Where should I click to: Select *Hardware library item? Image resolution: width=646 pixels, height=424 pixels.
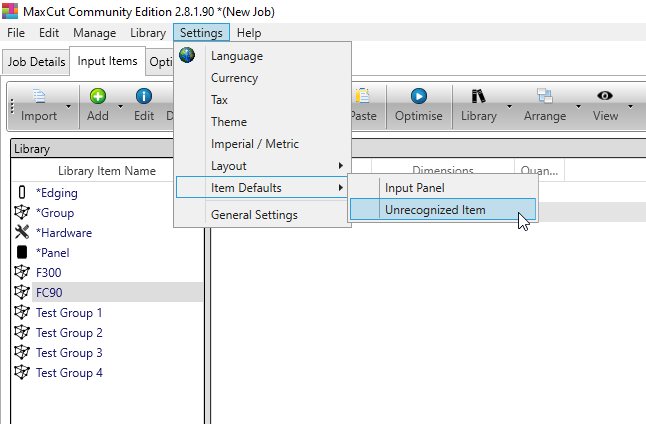pos(64,232)
